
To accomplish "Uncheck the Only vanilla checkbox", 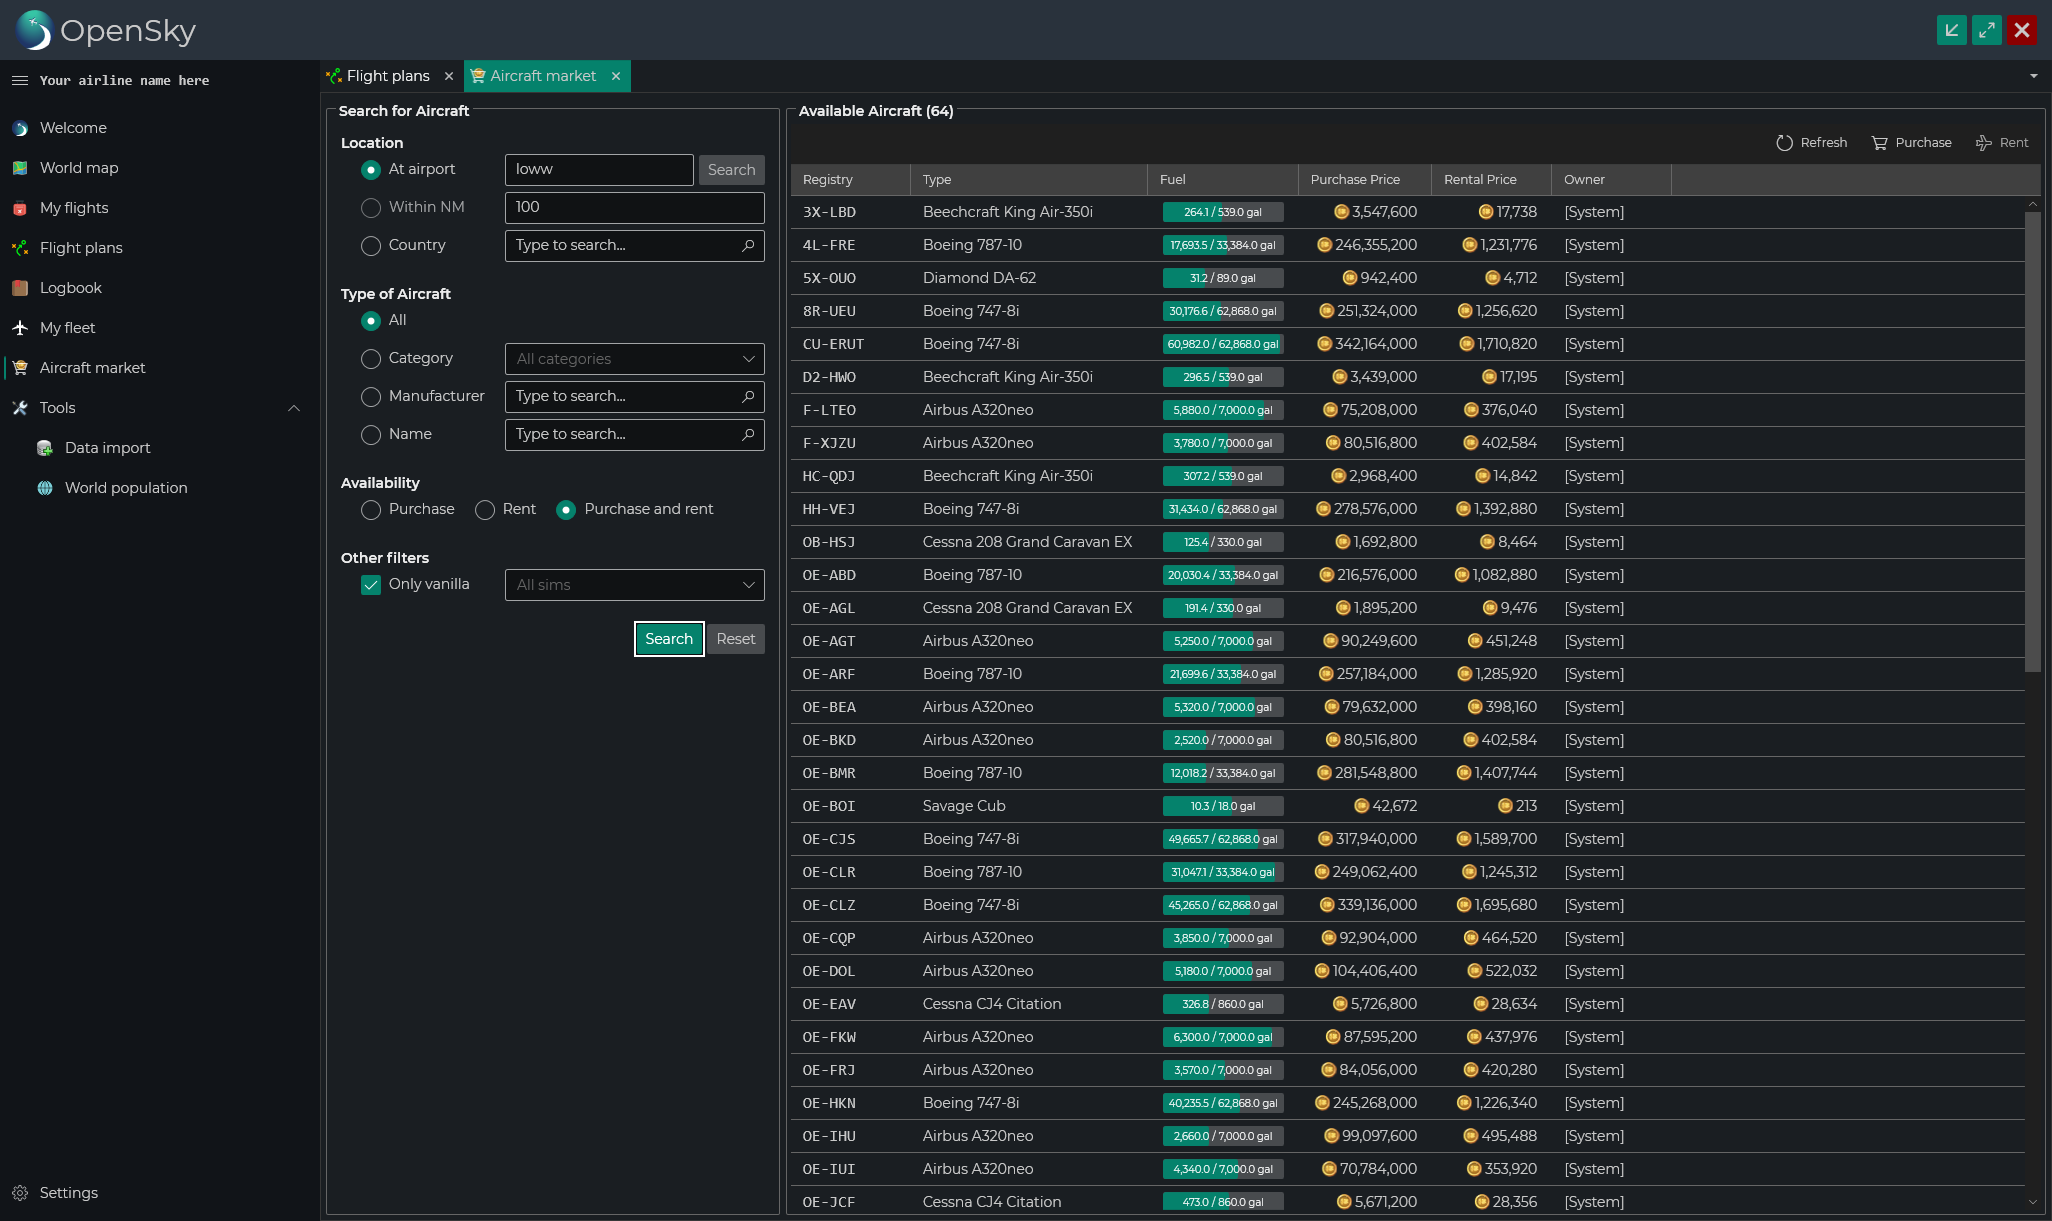I will 371,585.
